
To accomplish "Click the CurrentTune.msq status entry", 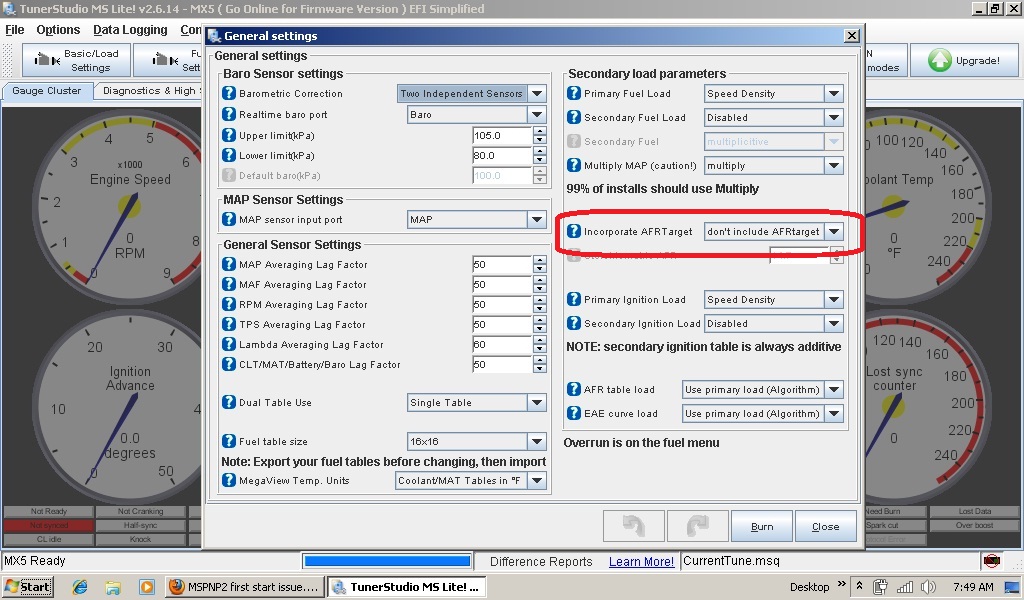I will click(x=731, y=561).
